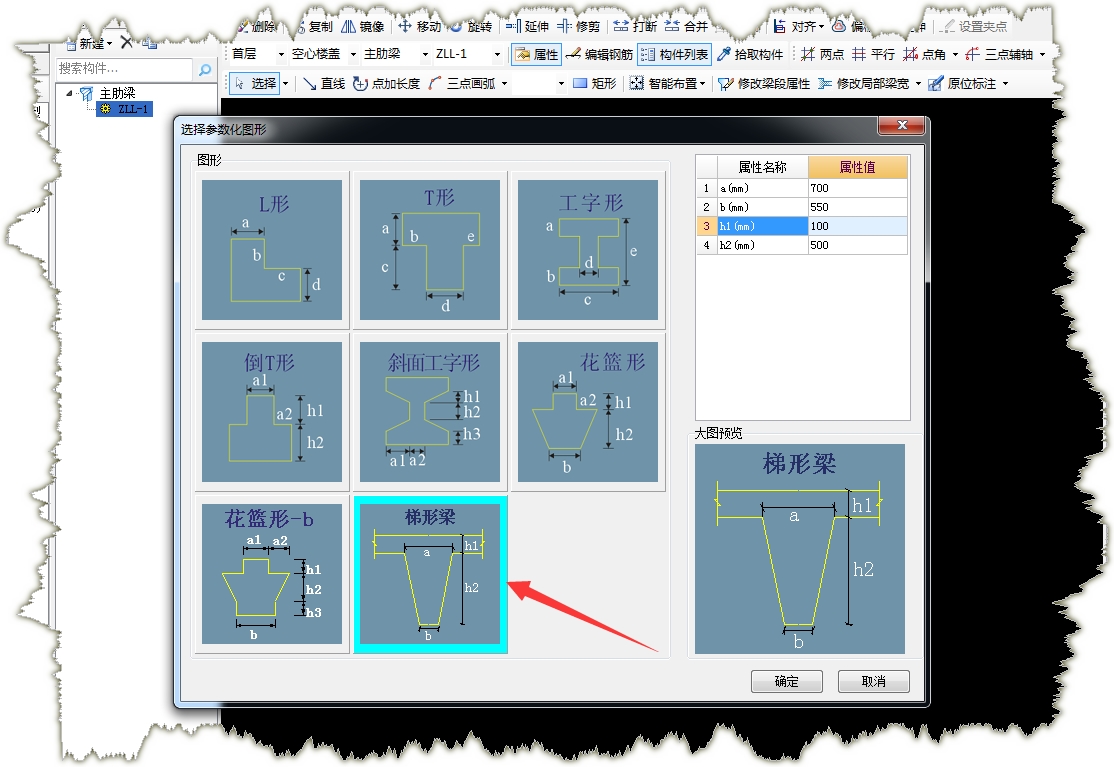Click the search magnifier icon

(205, 69)
